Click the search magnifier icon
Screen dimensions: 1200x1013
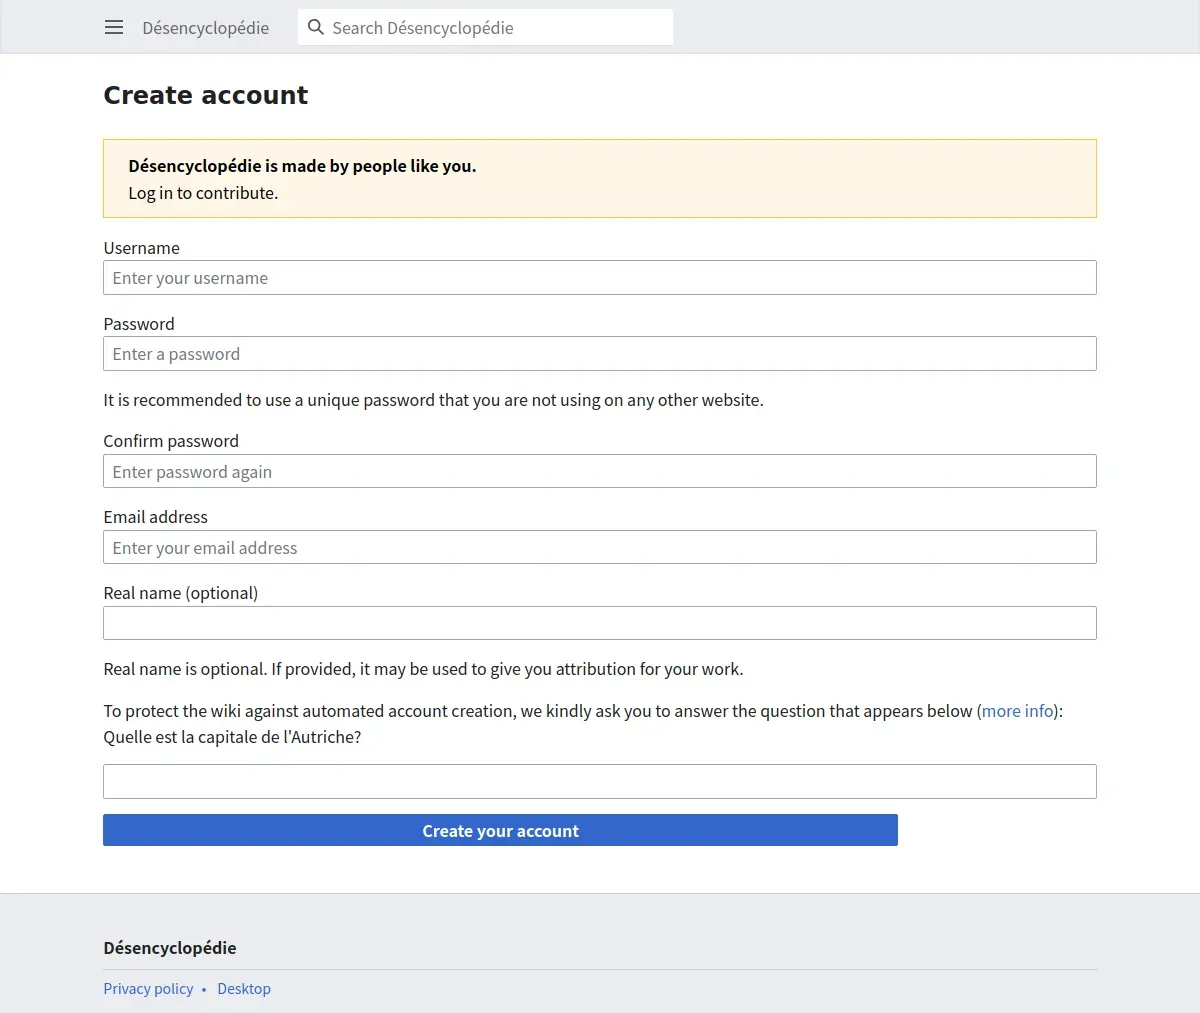click(316, 28)
